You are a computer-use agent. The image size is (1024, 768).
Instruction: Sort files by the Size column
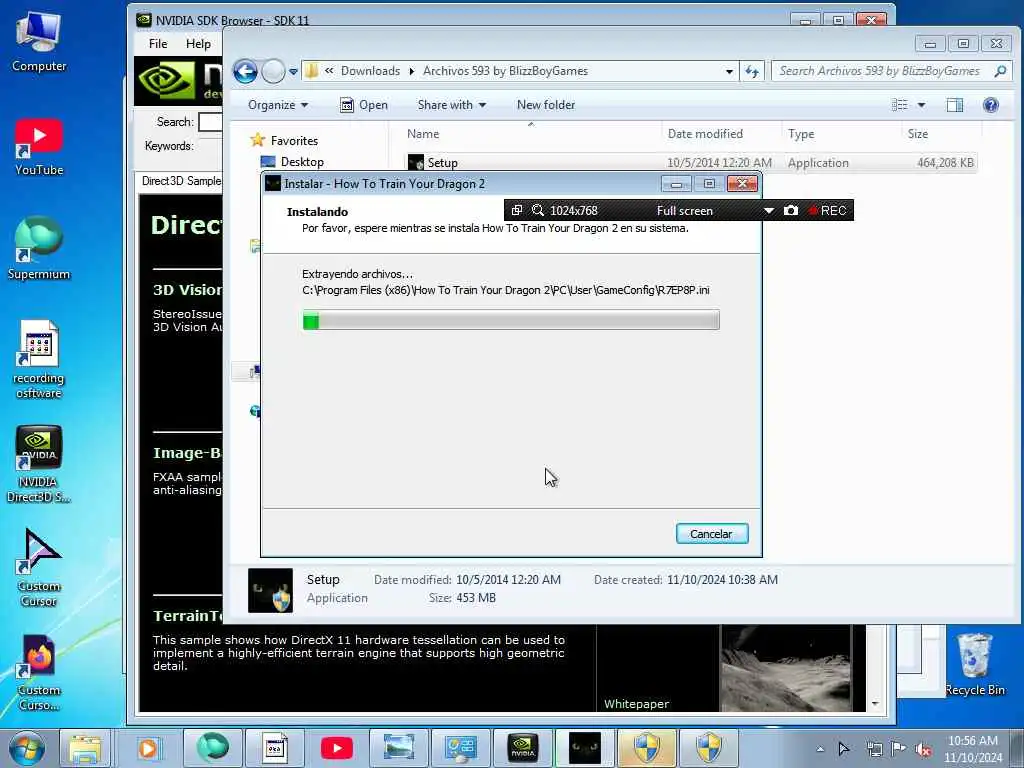click(x=918, y=134)
